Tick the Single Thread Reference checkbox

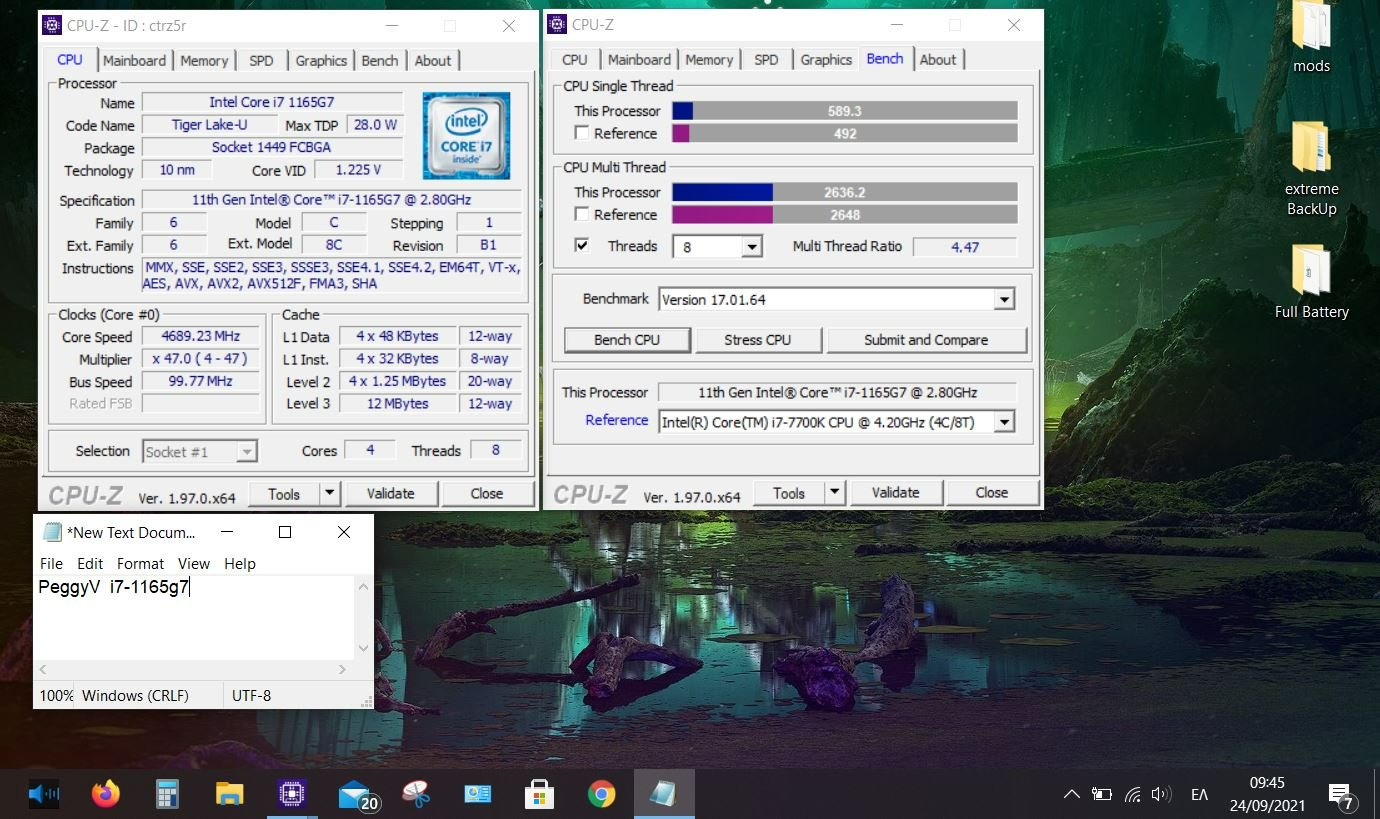click(582, 133)
